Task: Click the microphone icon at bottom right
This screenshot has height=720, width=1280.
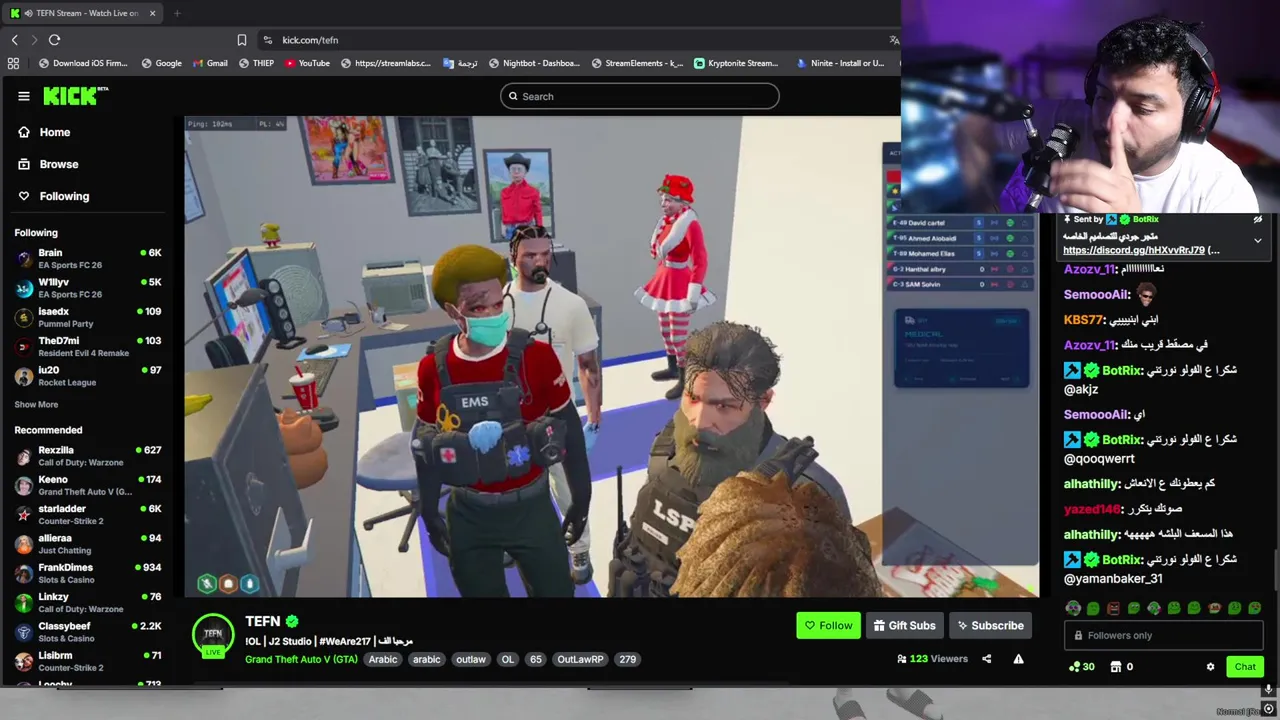Action: pos(1268,690)
